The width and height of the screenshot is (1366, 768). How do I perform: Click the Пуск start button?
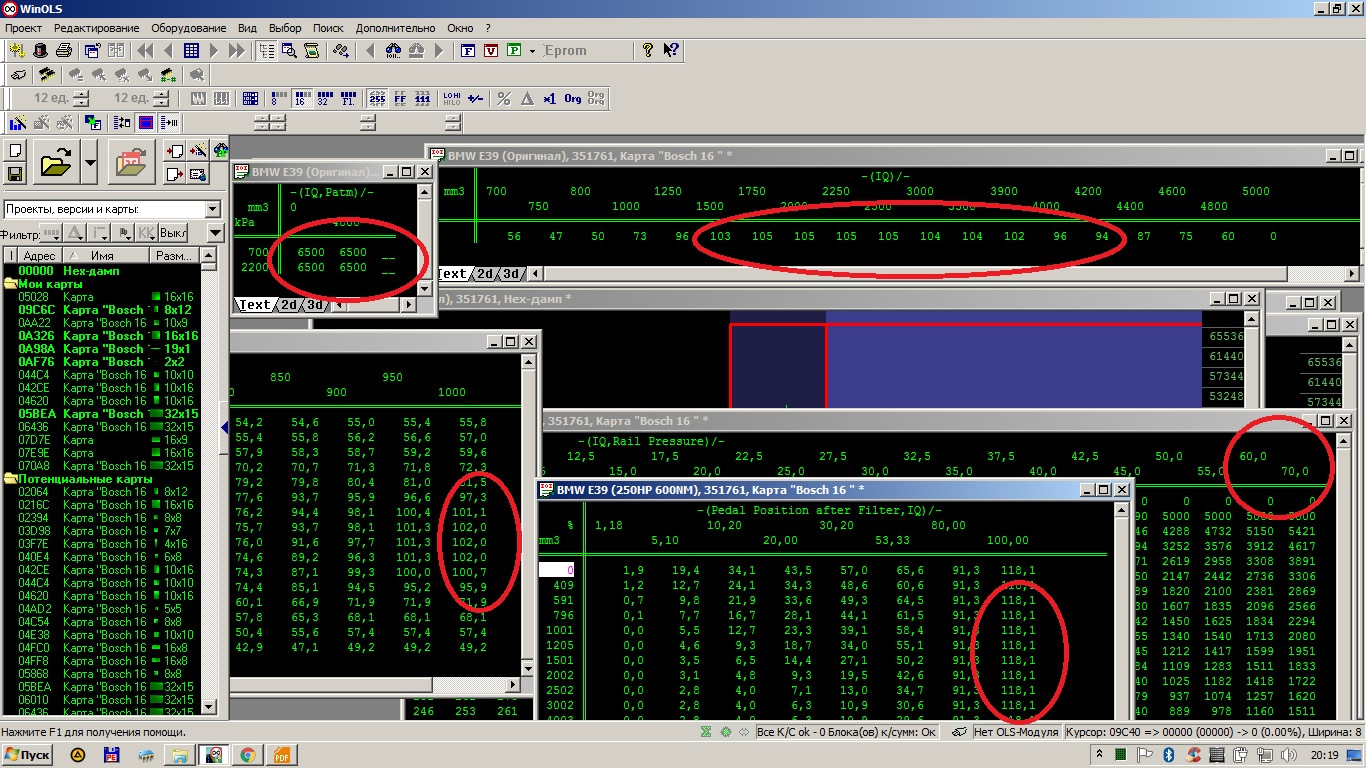[28, 754]
